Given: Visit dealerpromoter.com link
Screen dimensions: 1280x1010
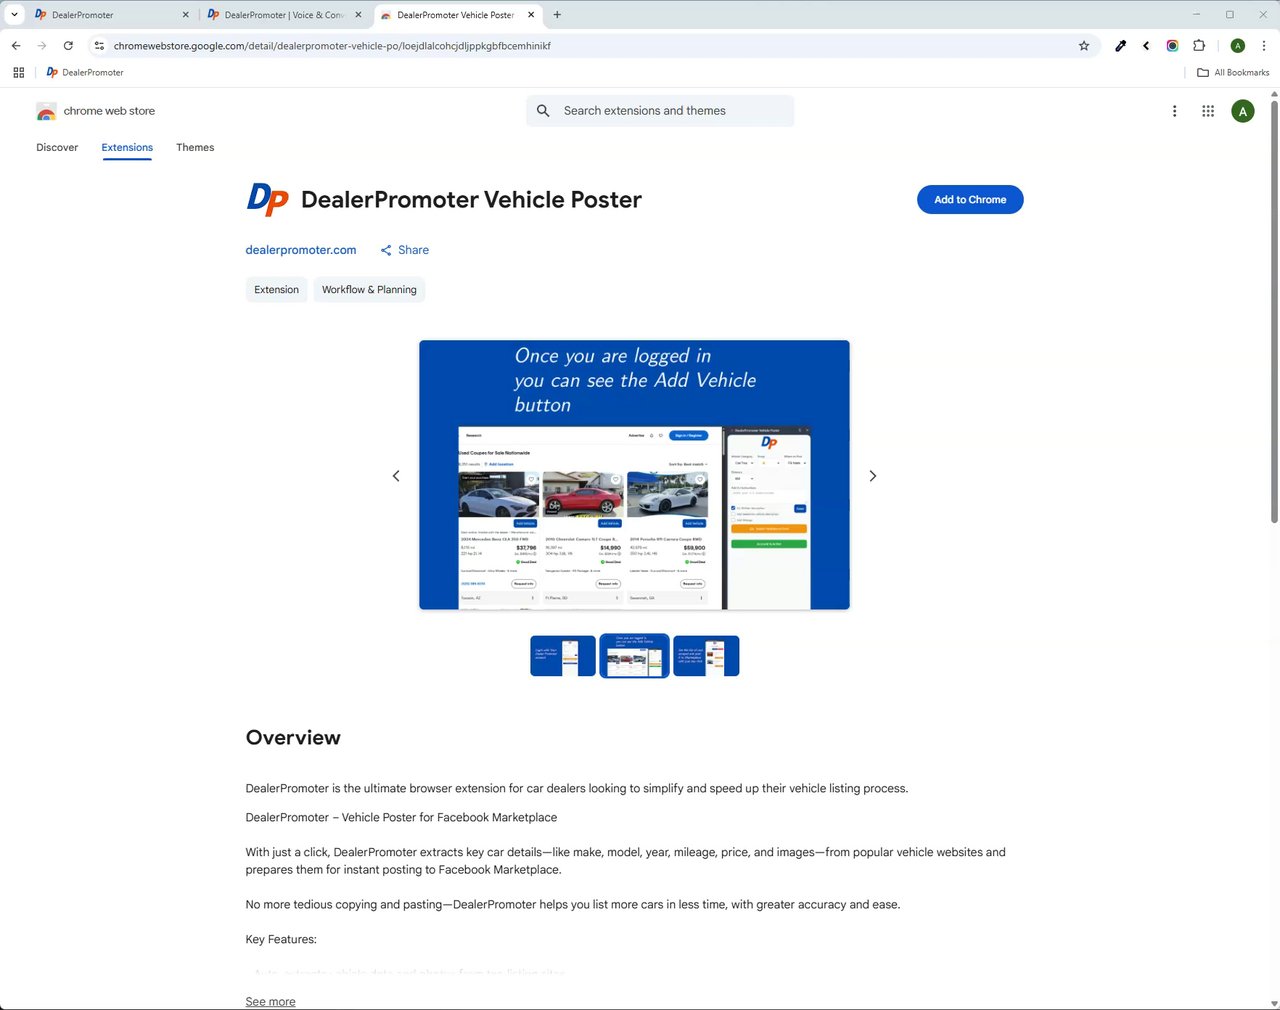Looking at the screenshot, I should coord(301,250).
